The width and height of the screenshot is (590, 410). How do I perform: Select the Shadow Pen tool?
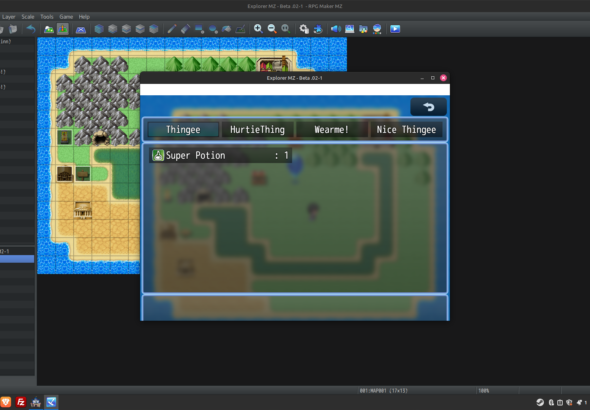click(240, 29)
